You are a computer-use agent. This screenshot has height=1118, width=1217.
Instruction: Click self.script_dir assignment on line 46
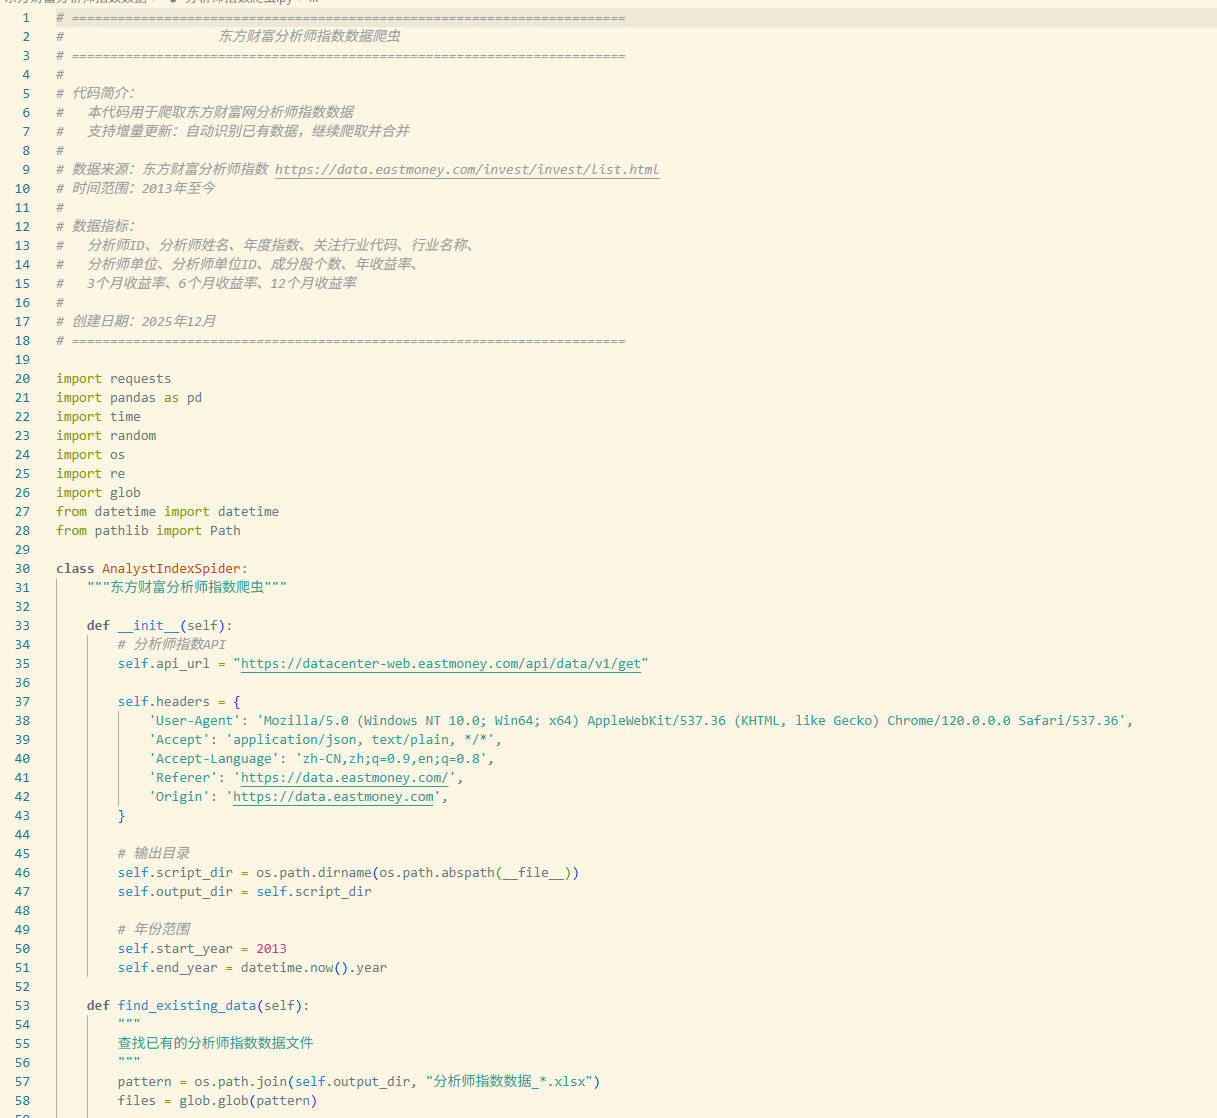[348, 872]
